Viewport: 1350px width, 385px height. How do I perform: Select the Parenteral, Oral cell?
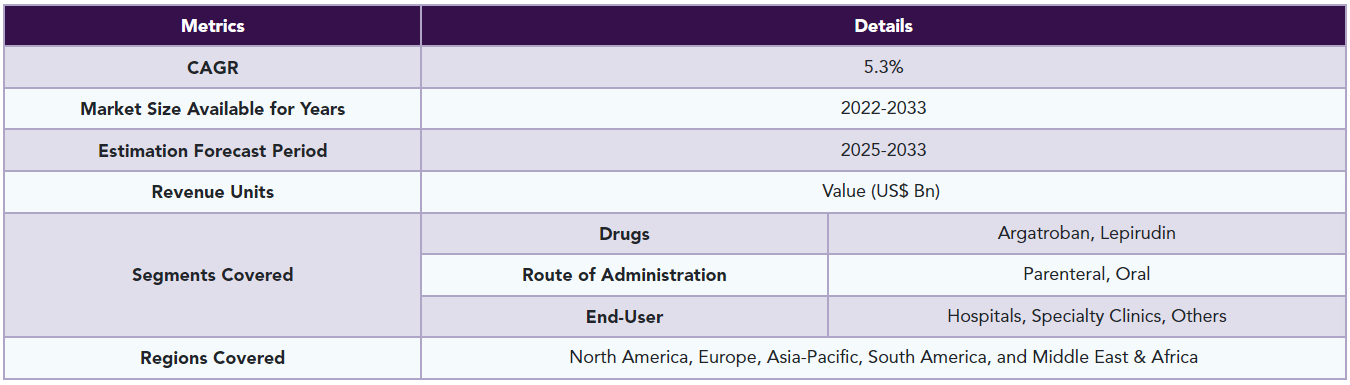pos(1087,275)
